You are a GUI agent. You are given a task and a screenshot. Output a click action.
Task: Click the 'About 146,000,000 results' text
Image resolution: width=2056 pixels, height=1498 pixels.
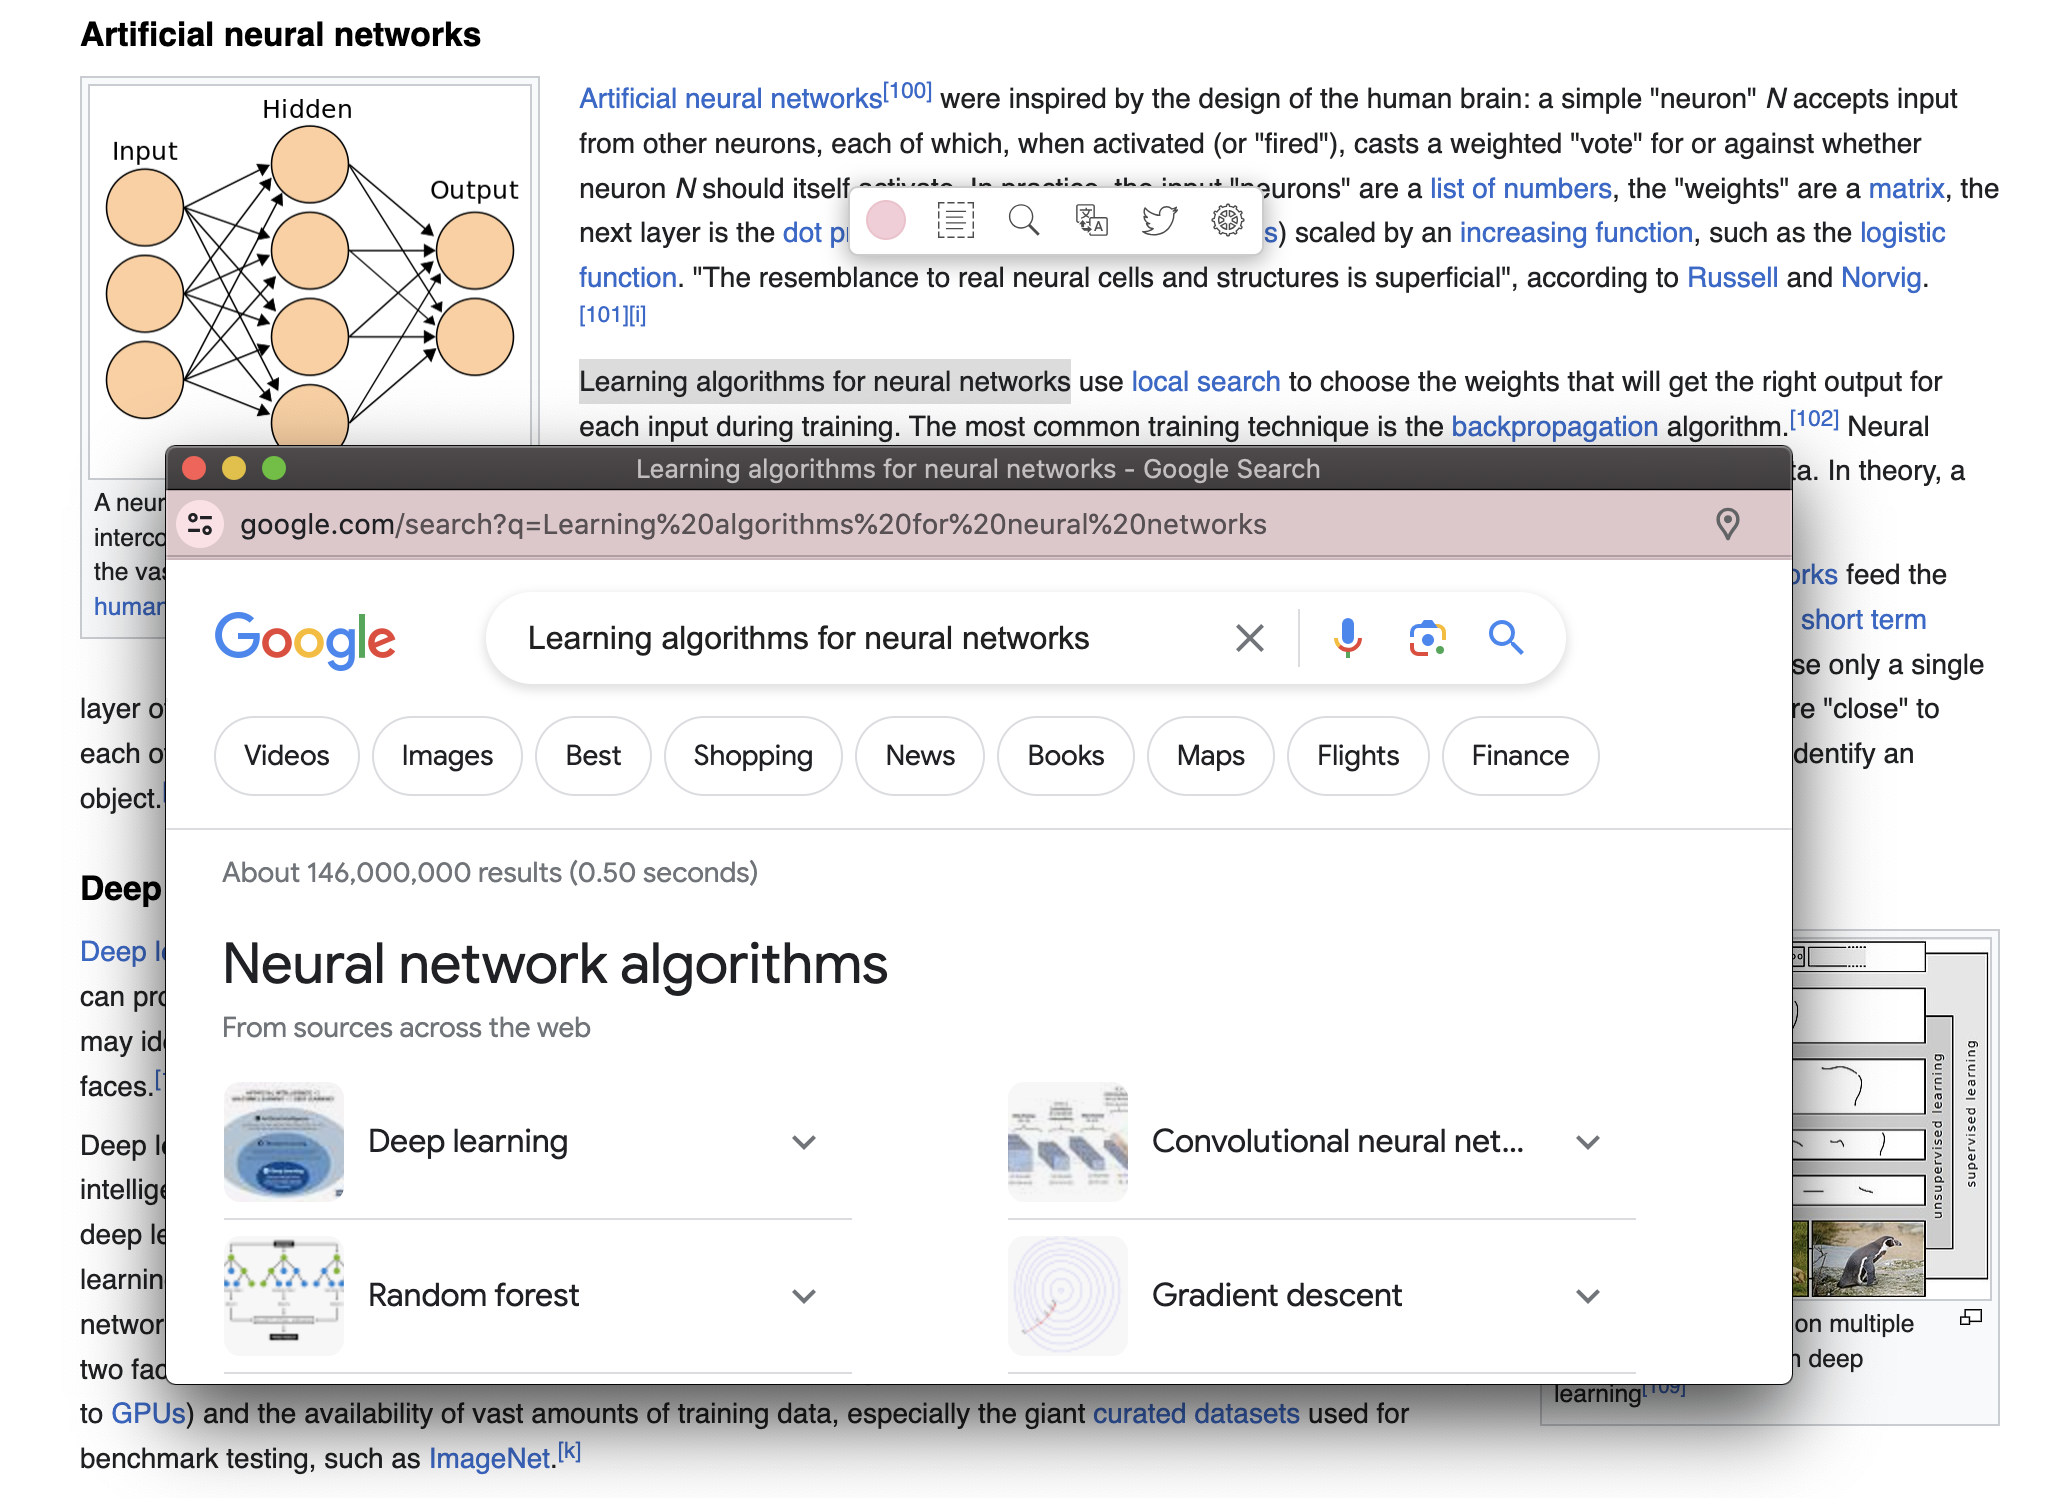[x=489, y=873]
